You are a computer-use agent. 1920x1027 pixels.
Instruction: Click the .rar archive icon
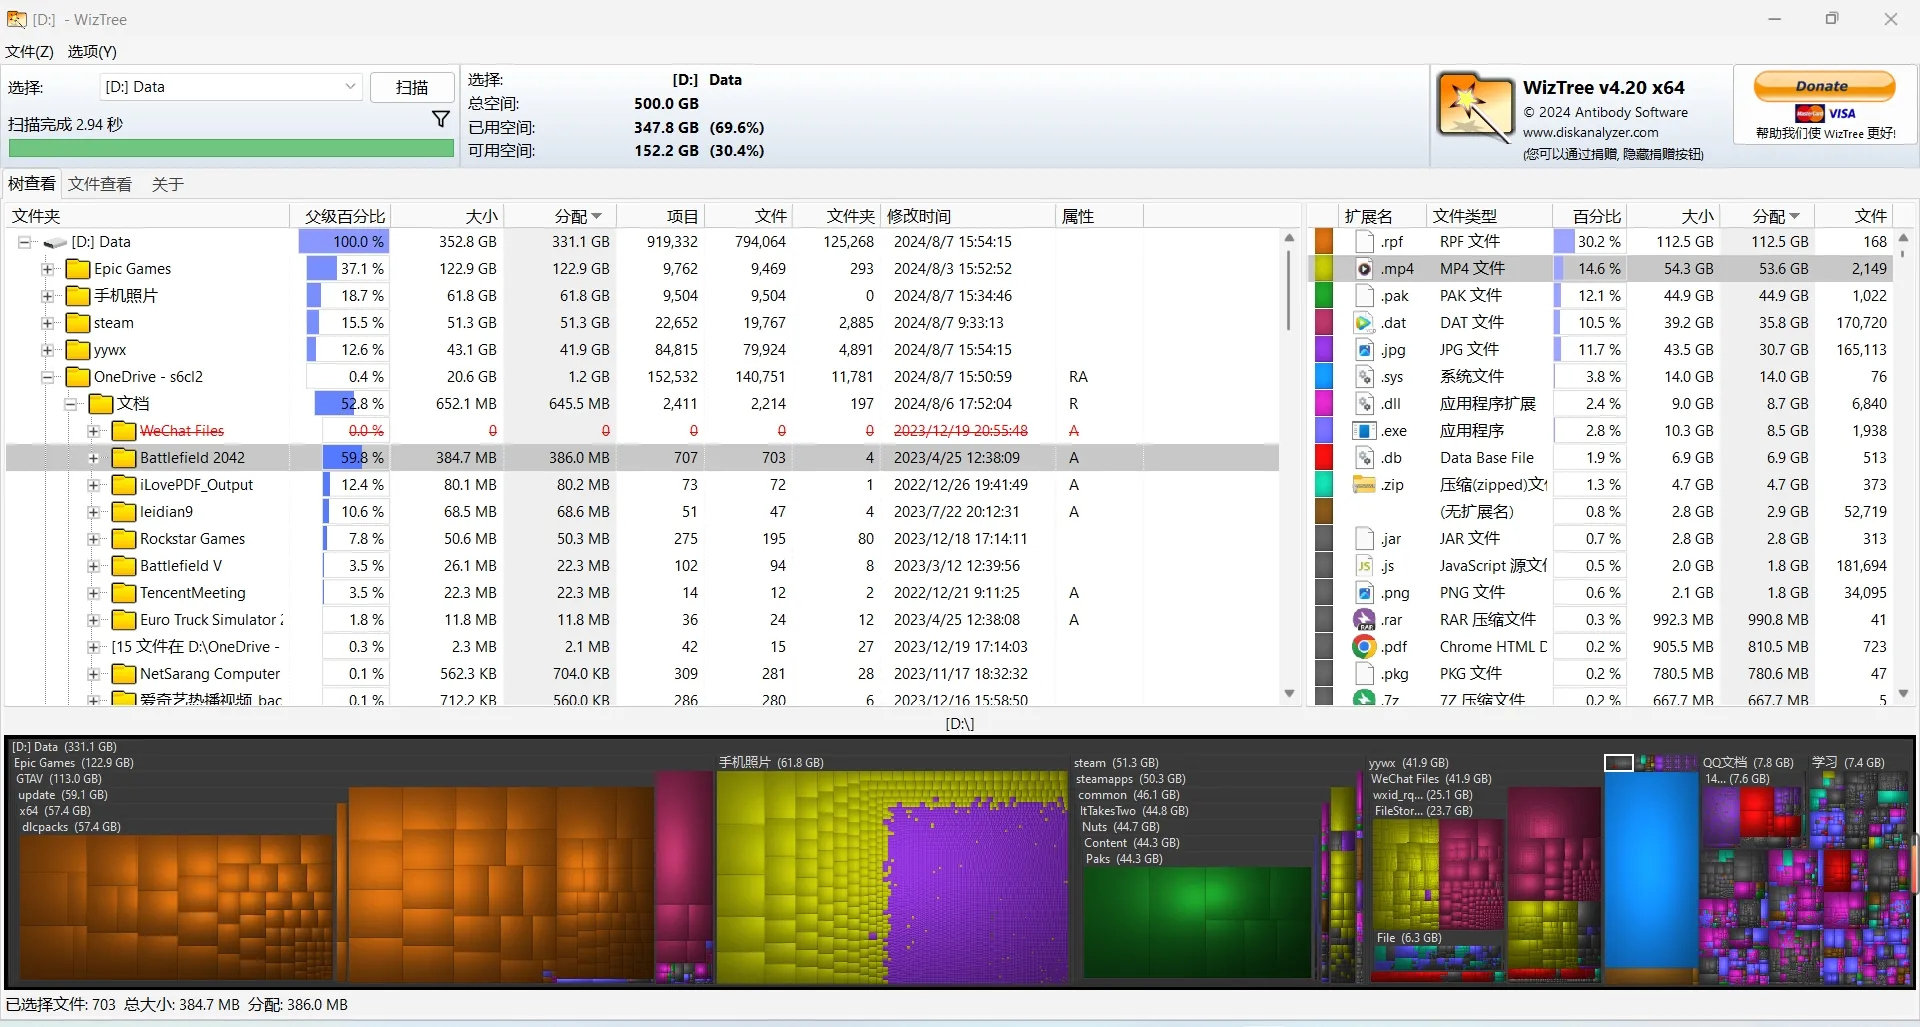click(x=1364, y=620)
